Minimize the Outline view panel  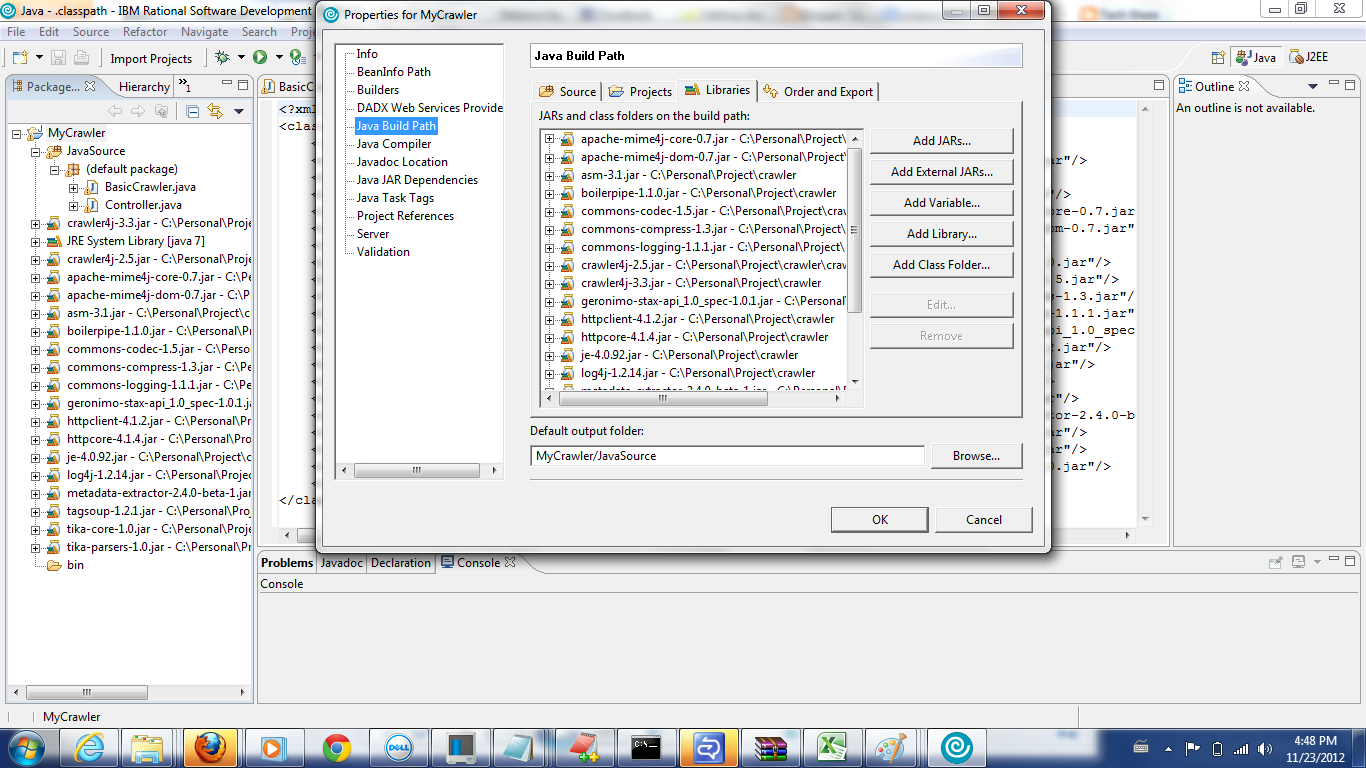(1332, 86)
